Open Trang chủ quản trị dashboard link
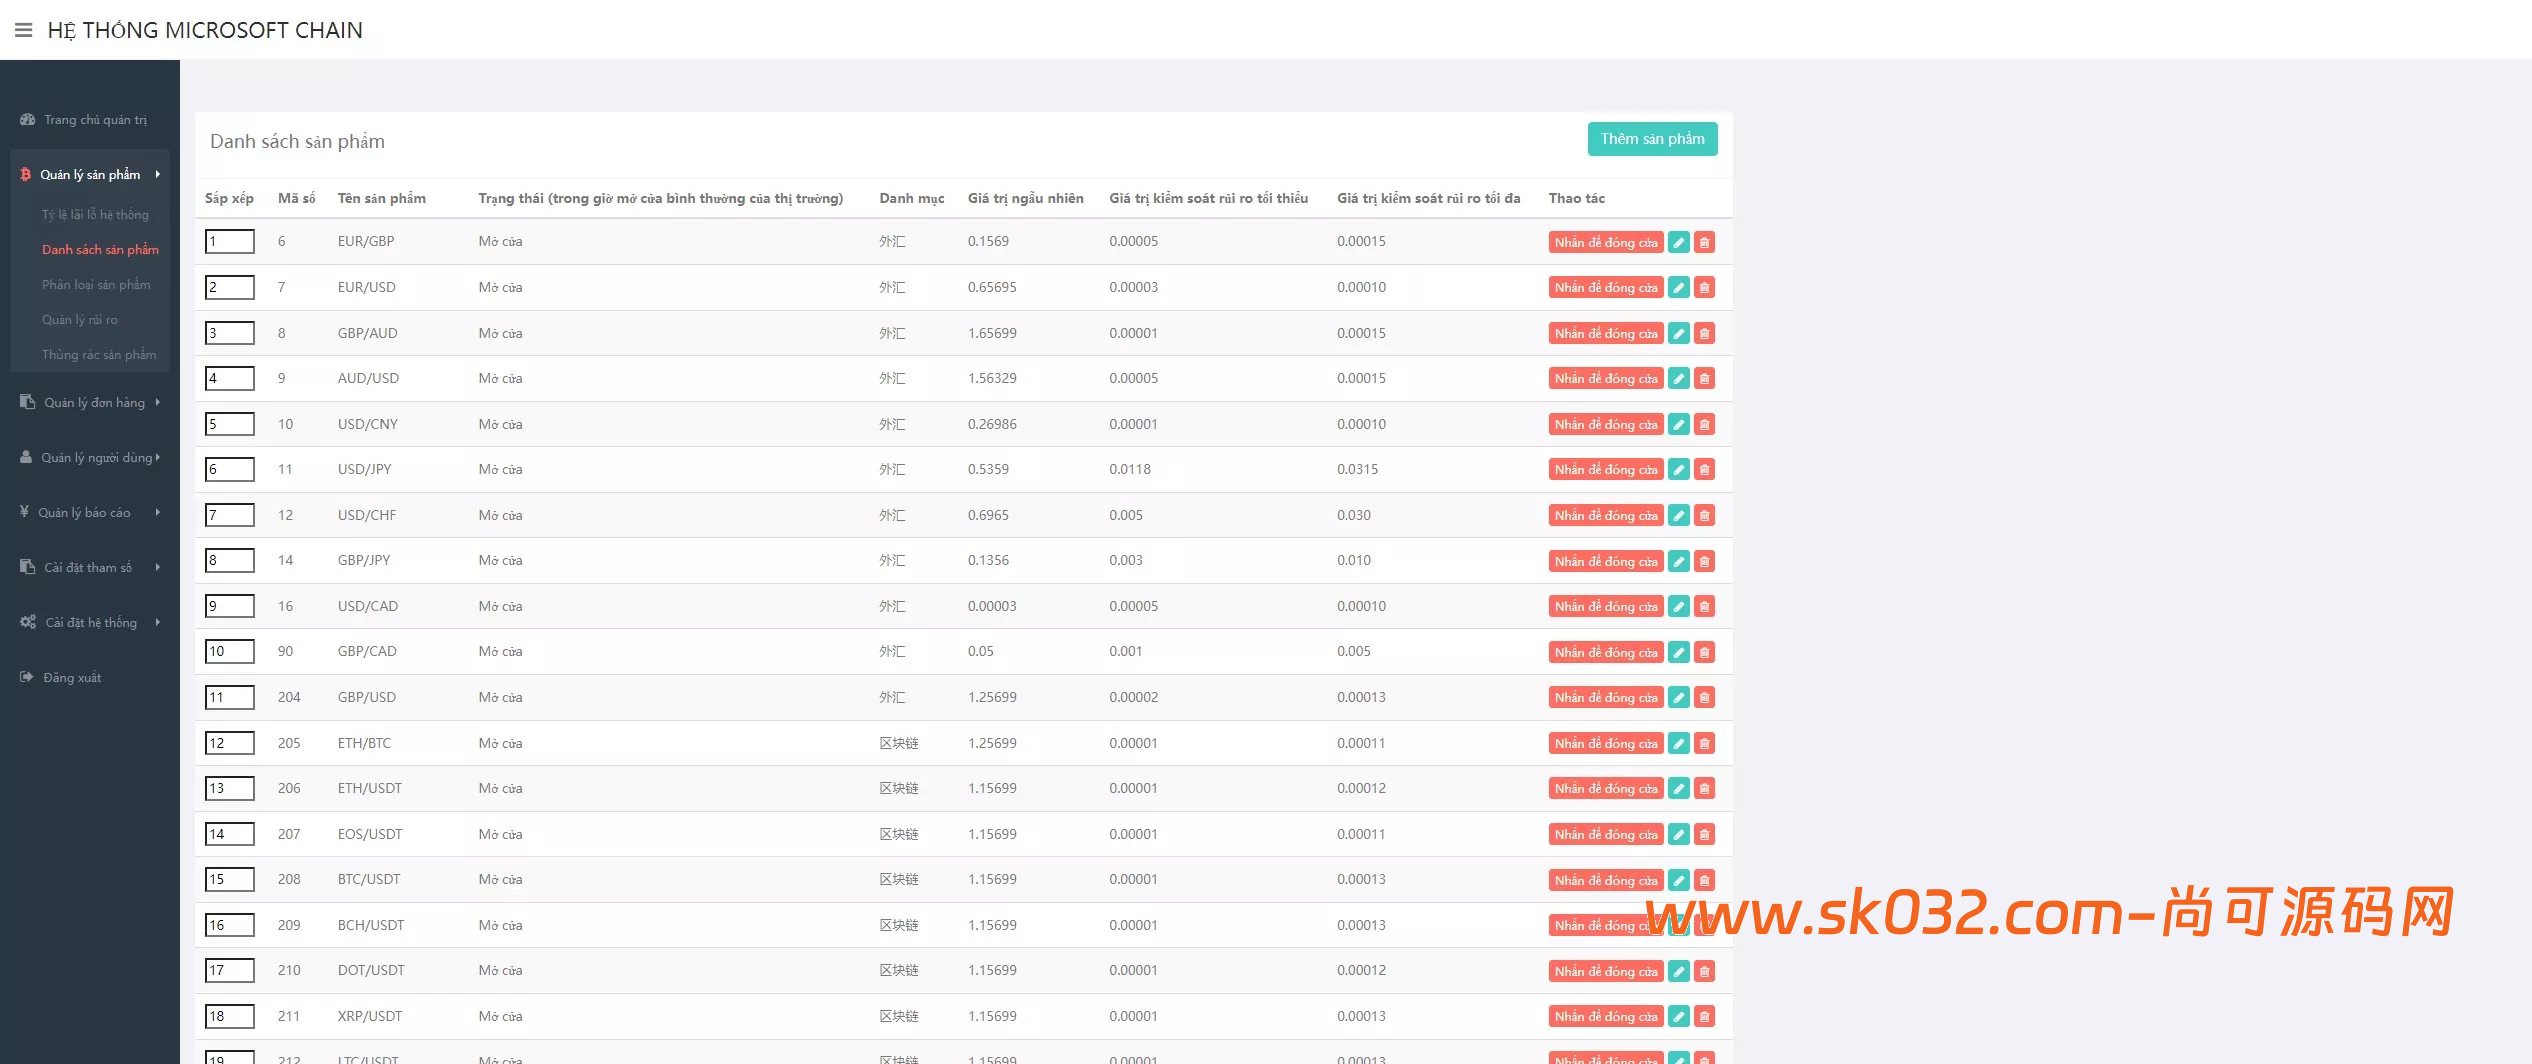The image size is (2532, 1064). [x=95, y=120]
